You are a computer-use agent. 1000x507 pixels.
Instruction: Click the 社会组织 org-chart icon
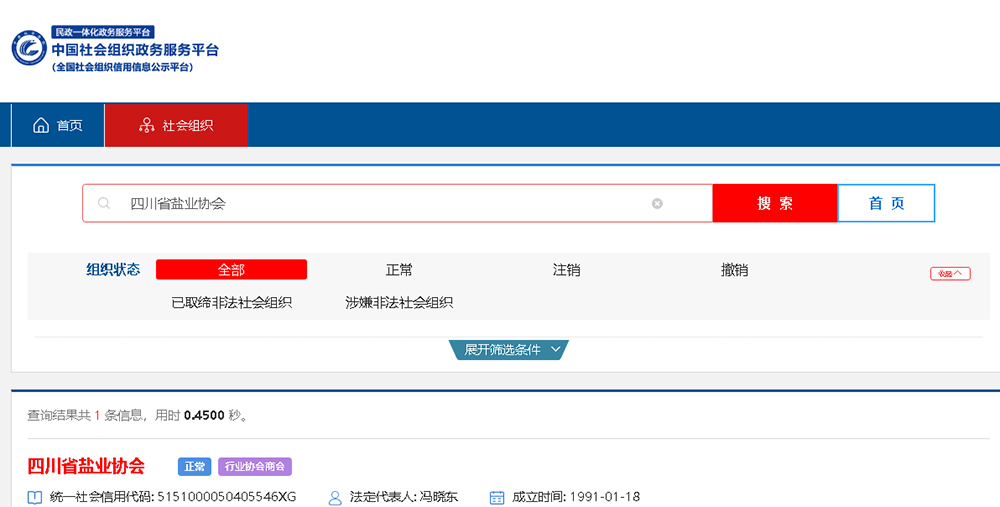click(x=147, y=125)
